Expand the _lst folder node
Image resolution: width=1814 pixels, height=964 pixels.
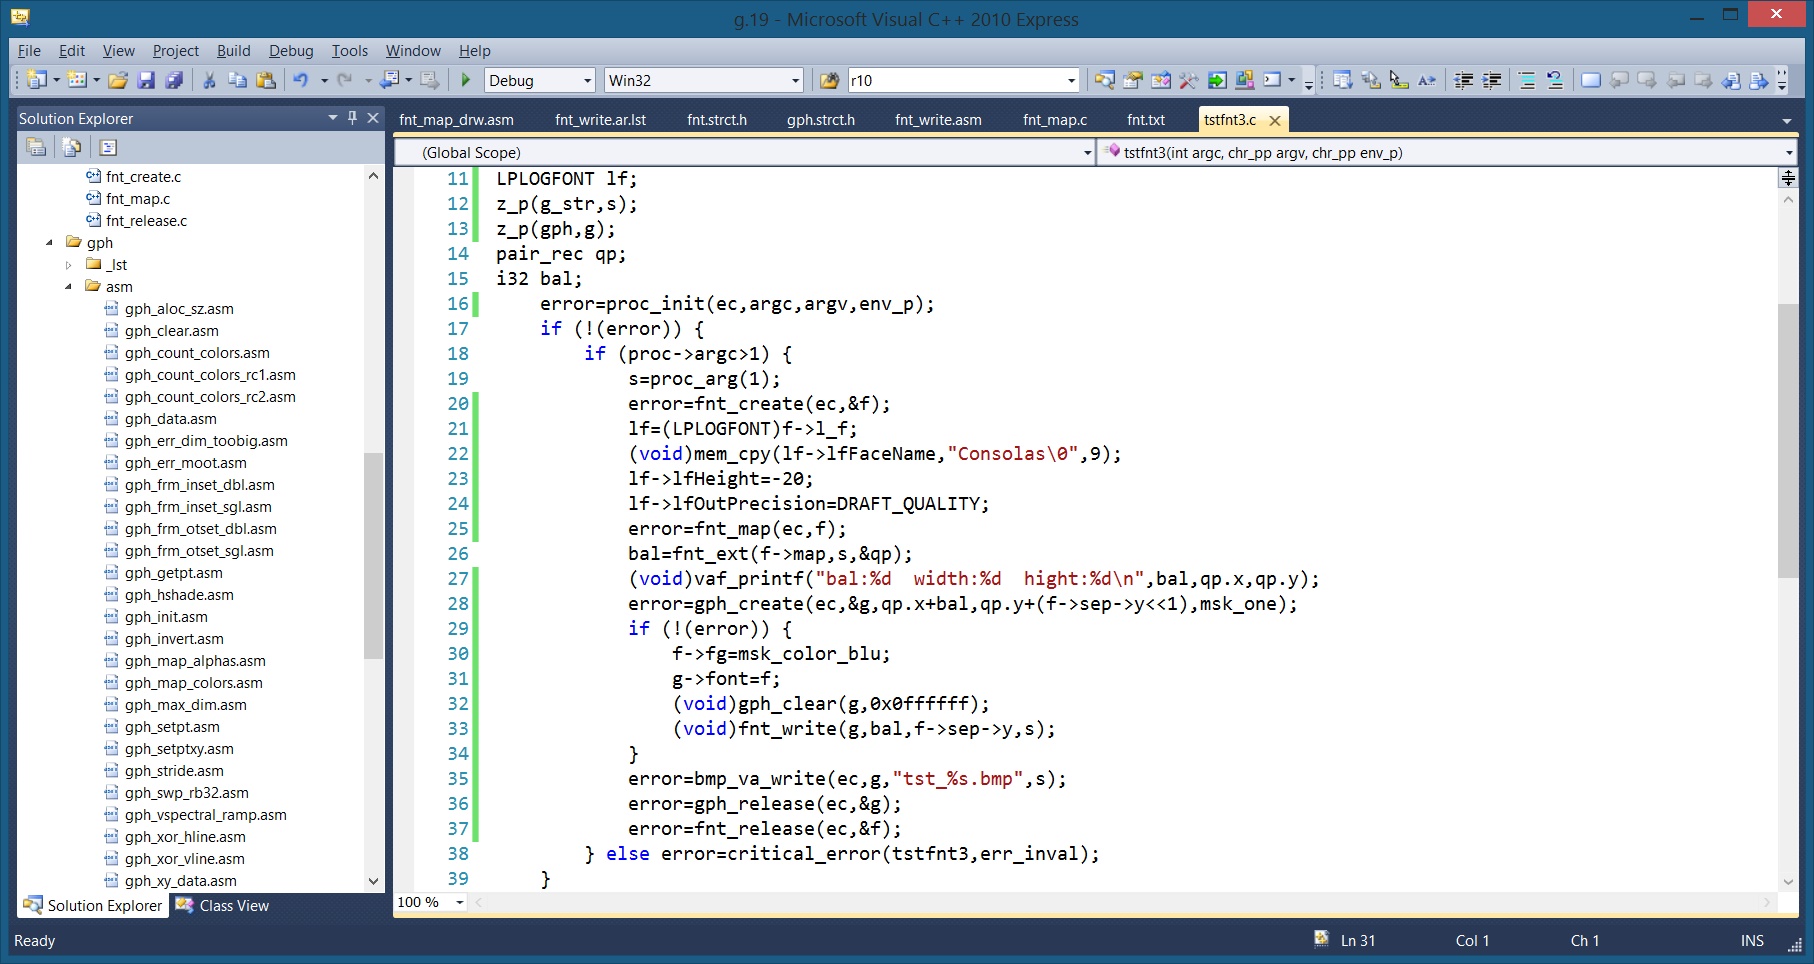coord(68,265)
